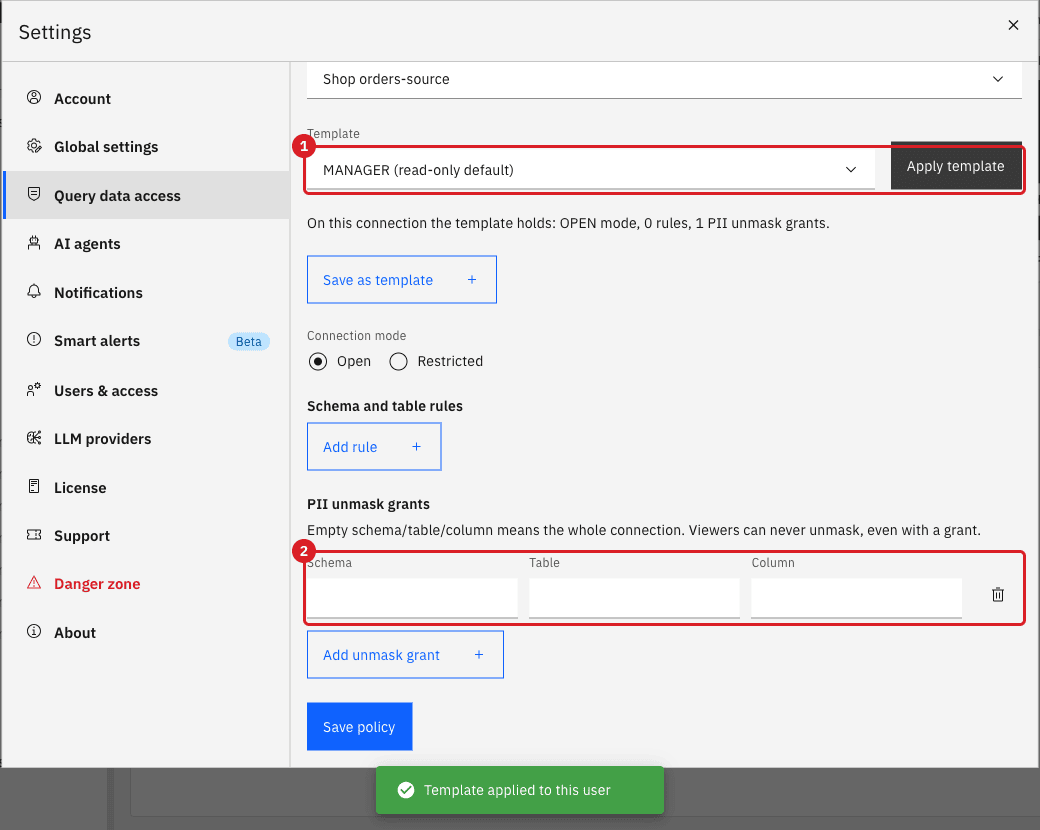Click Add rule button

pyautogui.click(x=374, y=447)
